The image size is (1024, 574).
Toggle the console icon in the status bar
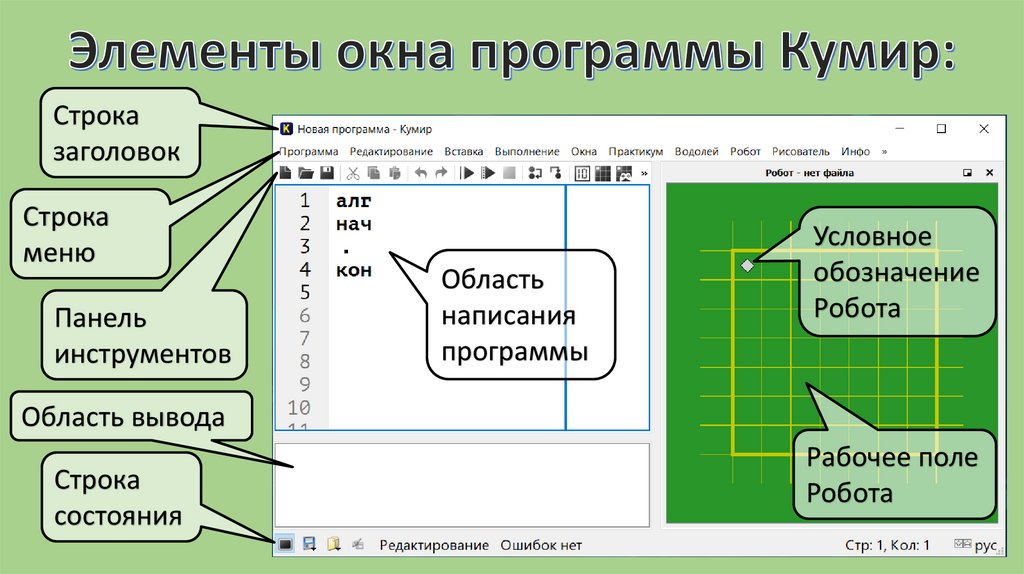(285, 544)
